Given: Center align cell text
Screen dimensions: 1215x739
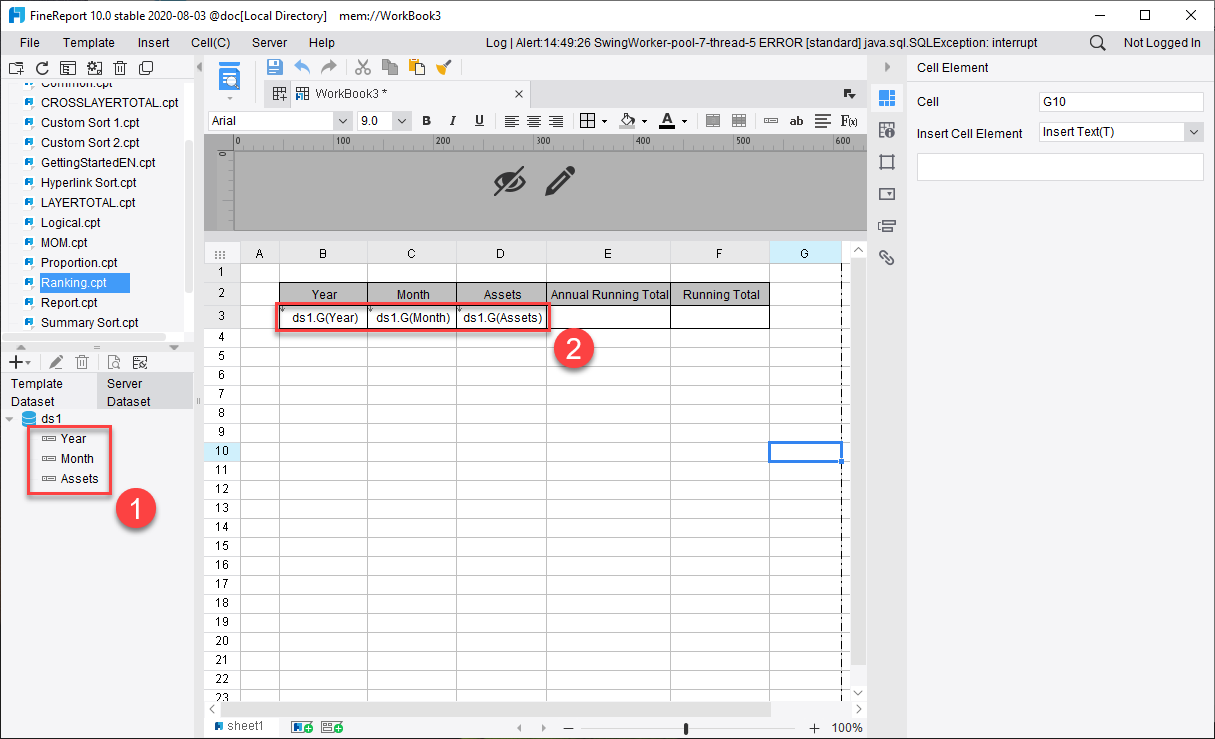Looking at the screenshot, I should (x=534, y=121).
